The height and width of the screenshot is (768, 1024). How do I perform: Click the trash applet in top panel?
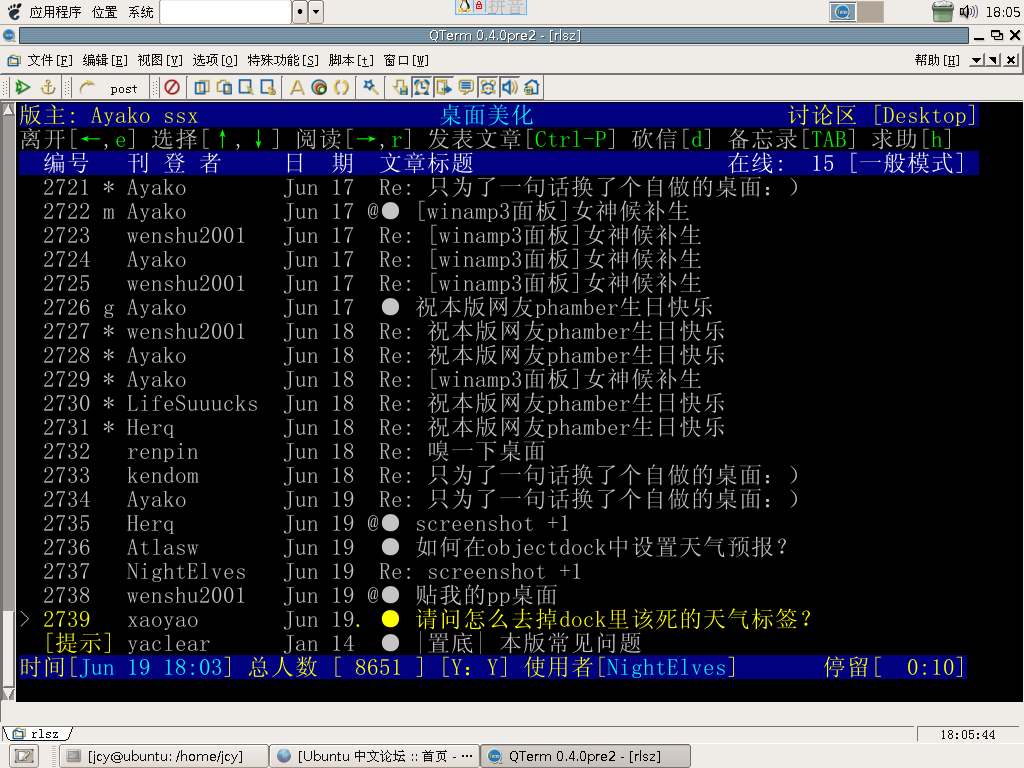tap(942, 12)
